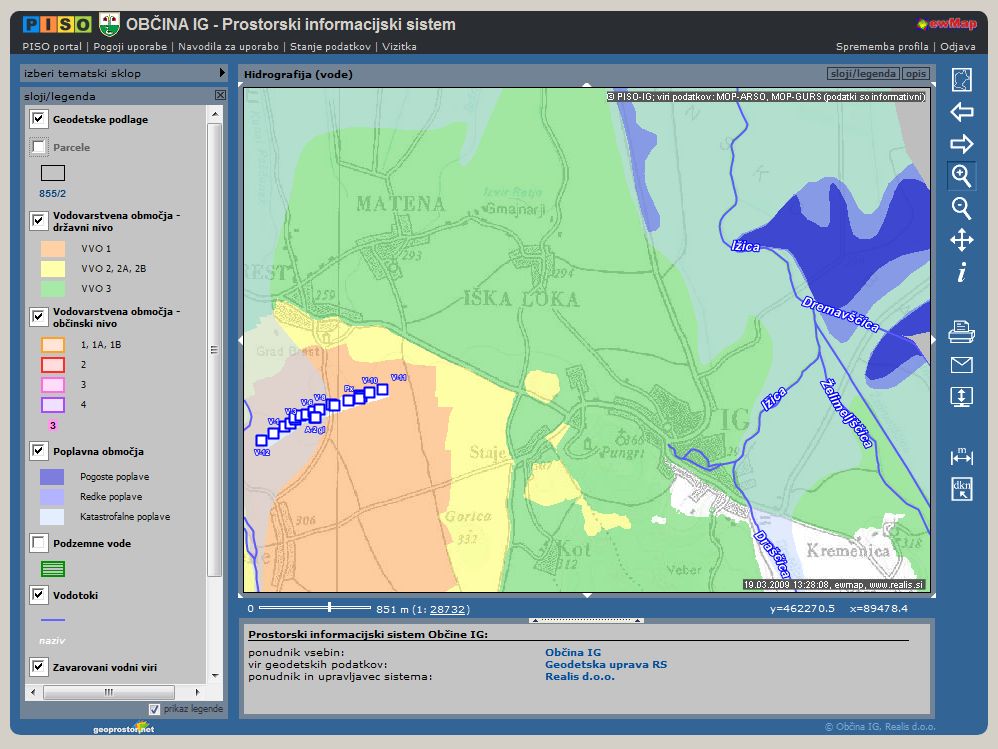The image size is (998, 749).
Task: Activate the pan move tool
Action: point(961,240)
